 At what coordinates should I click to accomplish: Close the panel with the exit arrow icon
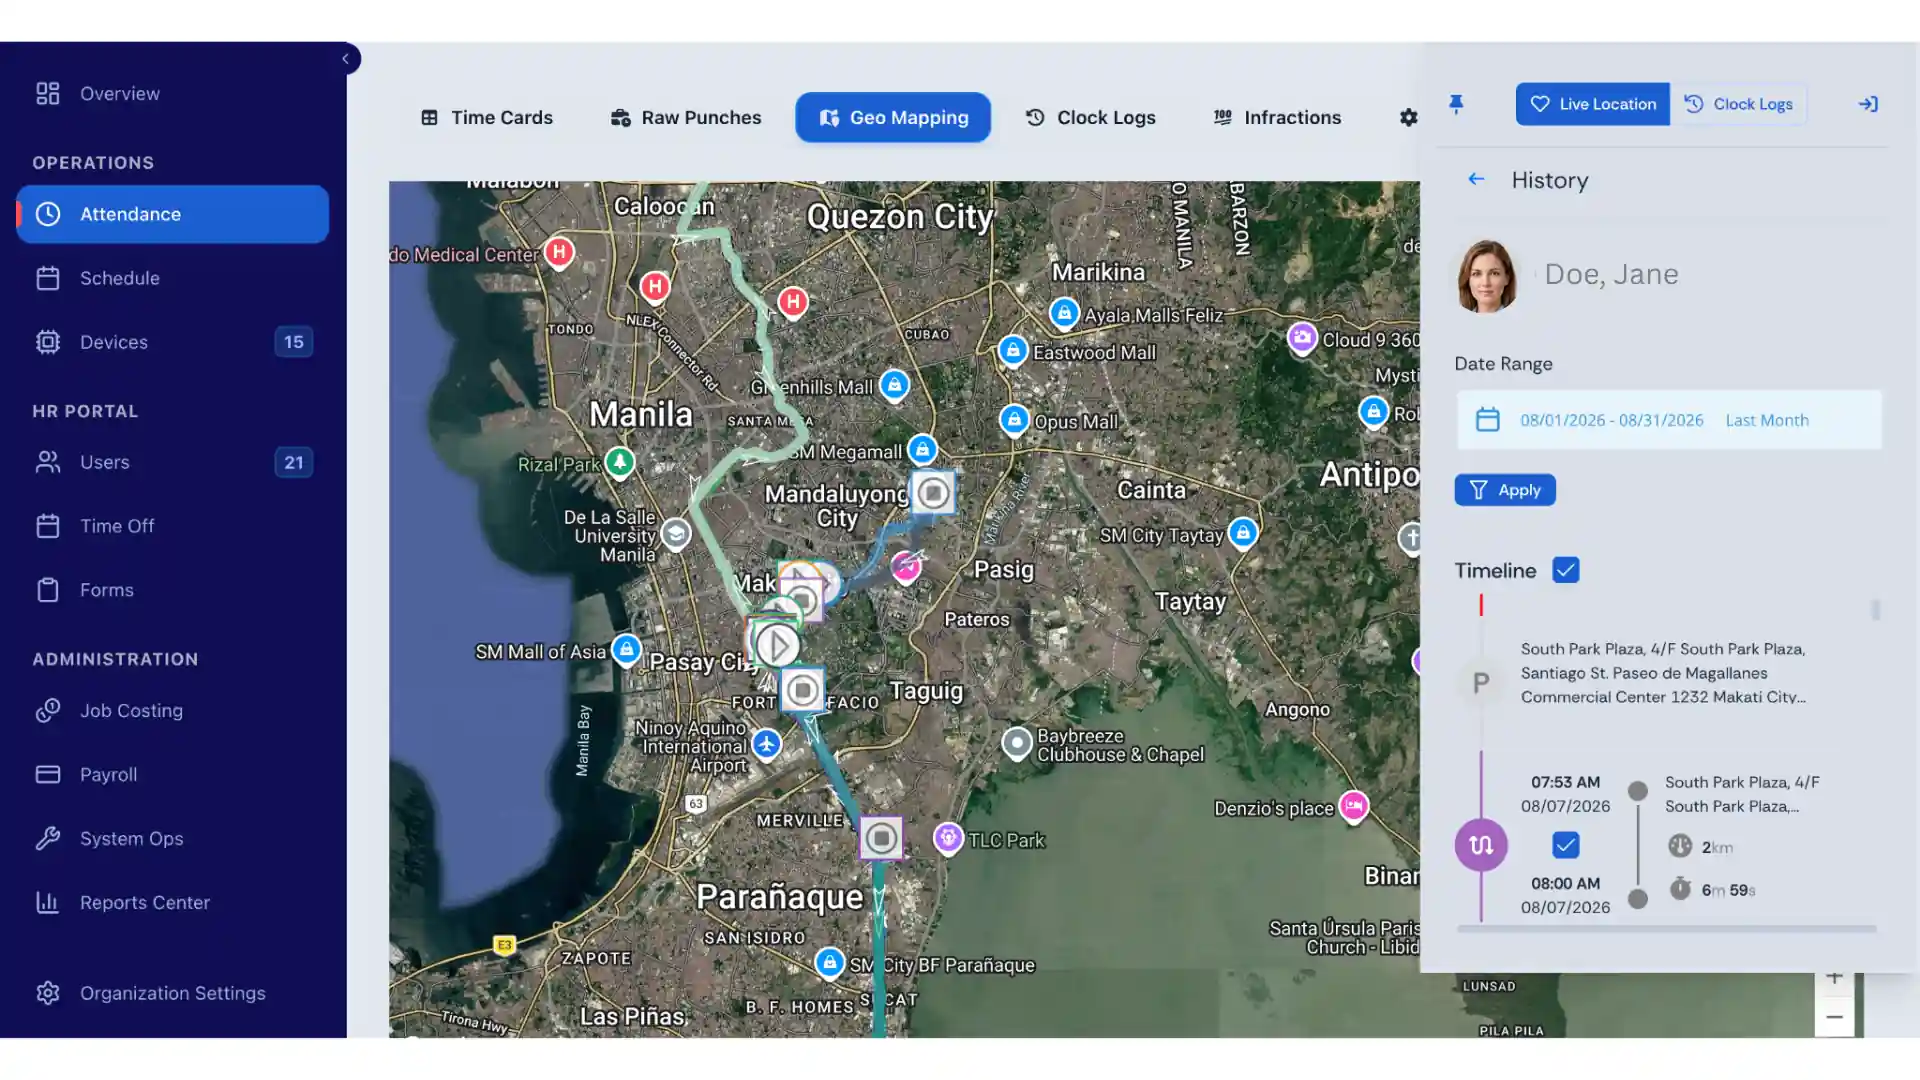tap(1868, 104)
